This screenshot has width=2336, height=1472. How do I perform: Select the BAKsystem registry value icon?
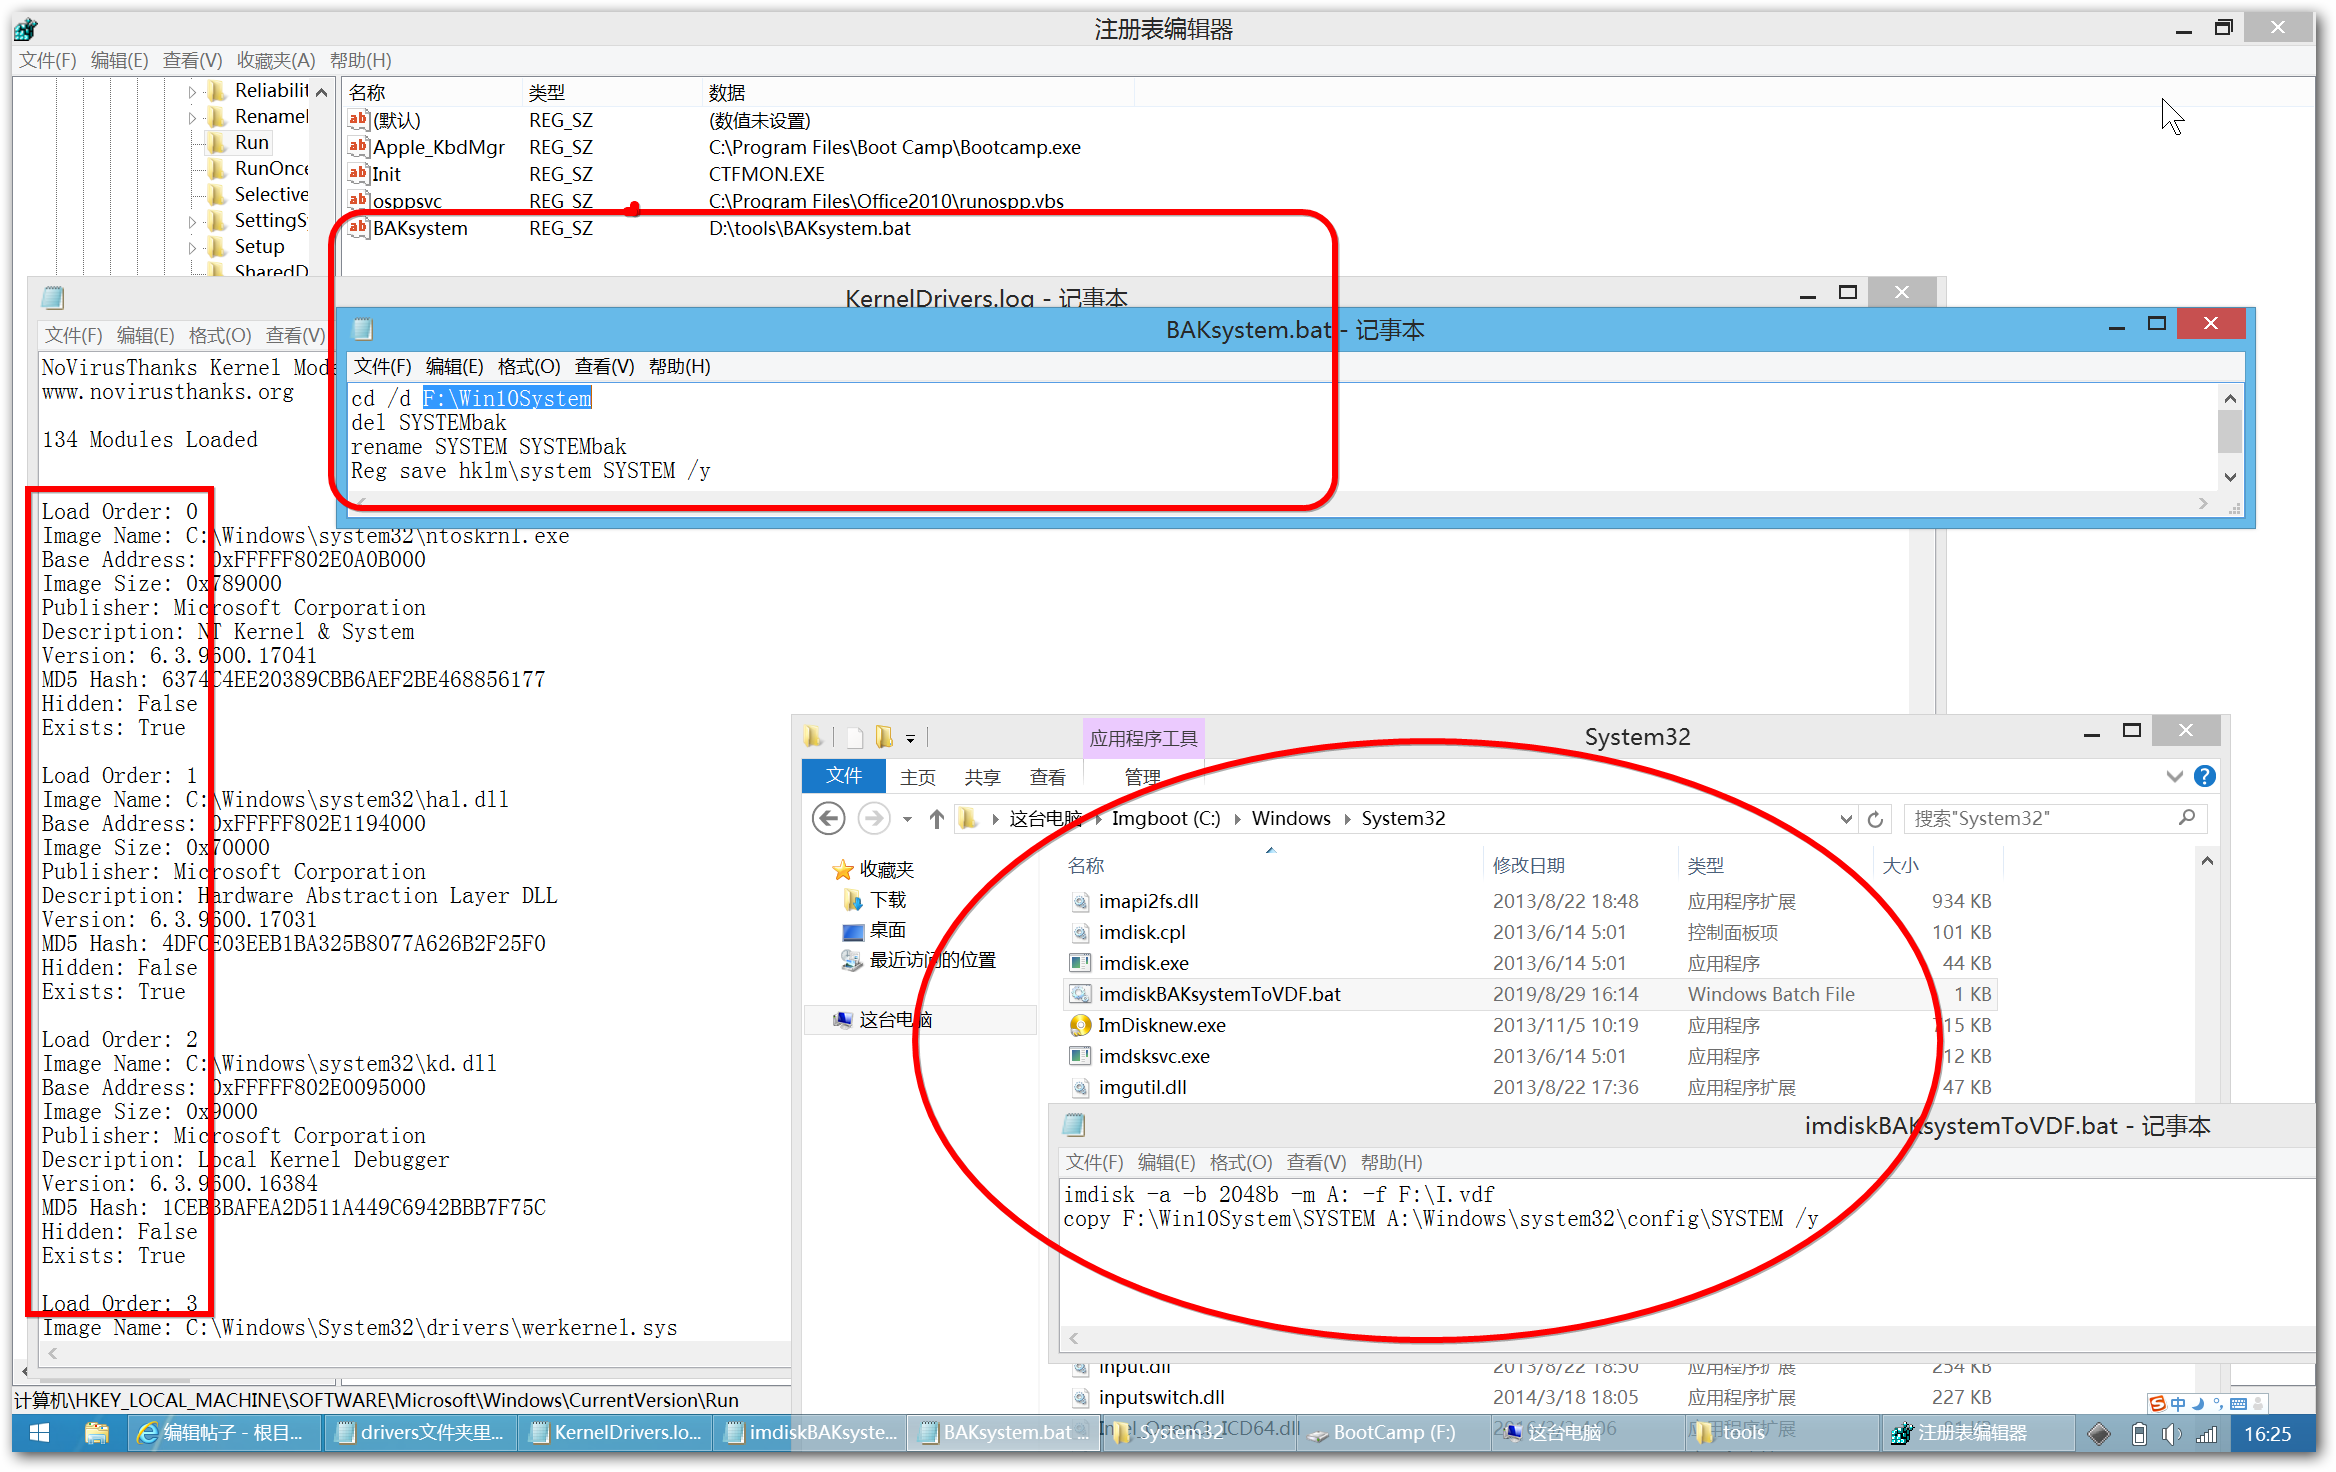359,228
